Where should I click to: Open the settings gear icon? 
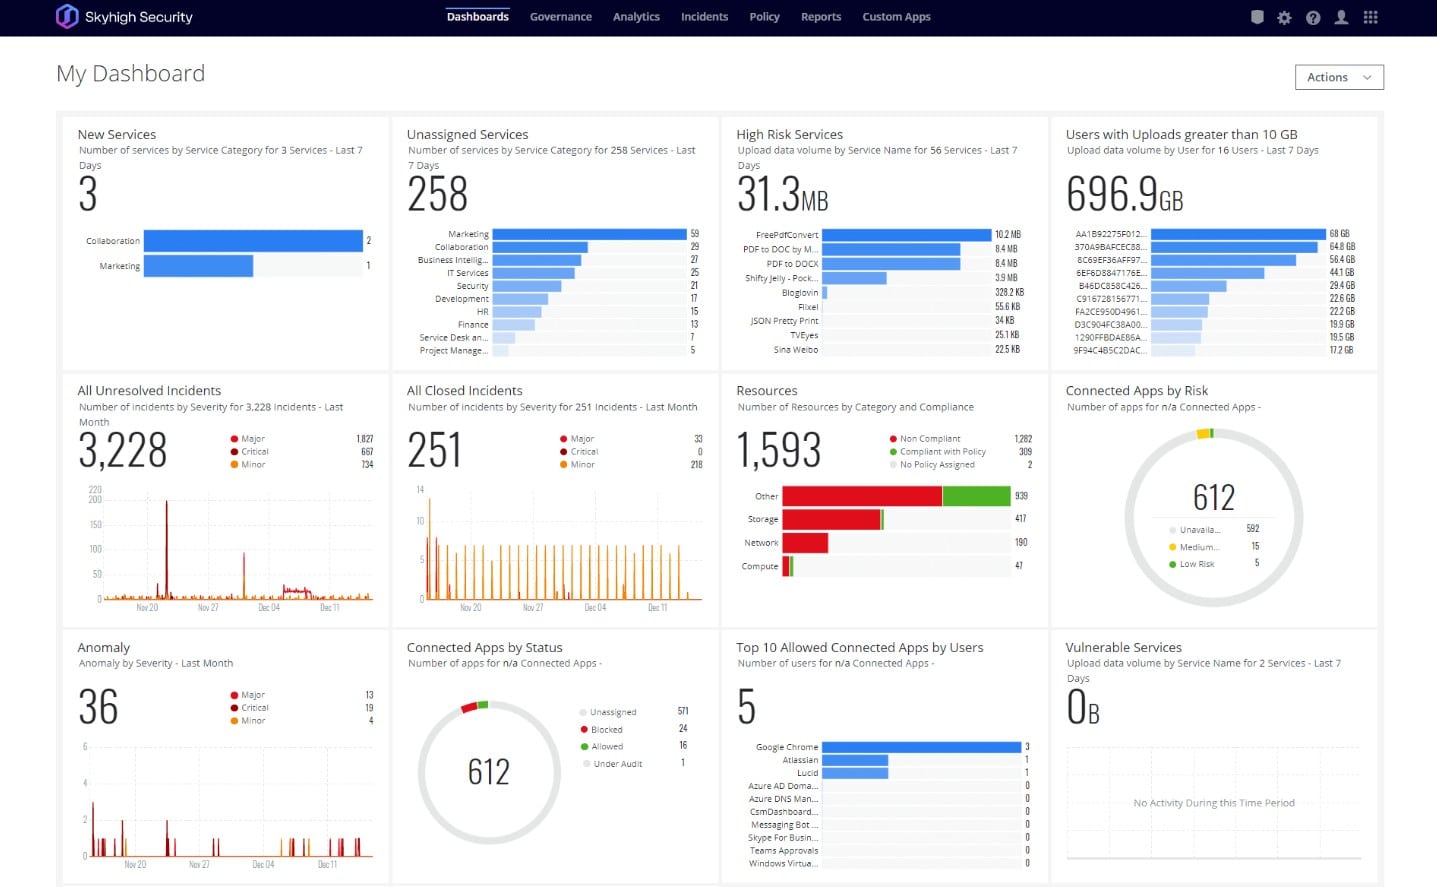(x=1284, y=17)
